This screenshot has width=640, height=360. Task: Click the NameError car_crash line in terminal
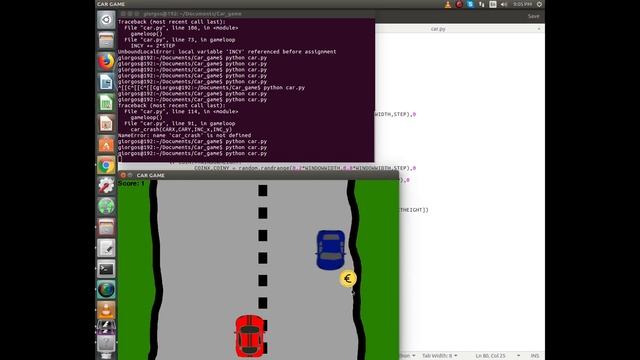[x=184, y=136]
